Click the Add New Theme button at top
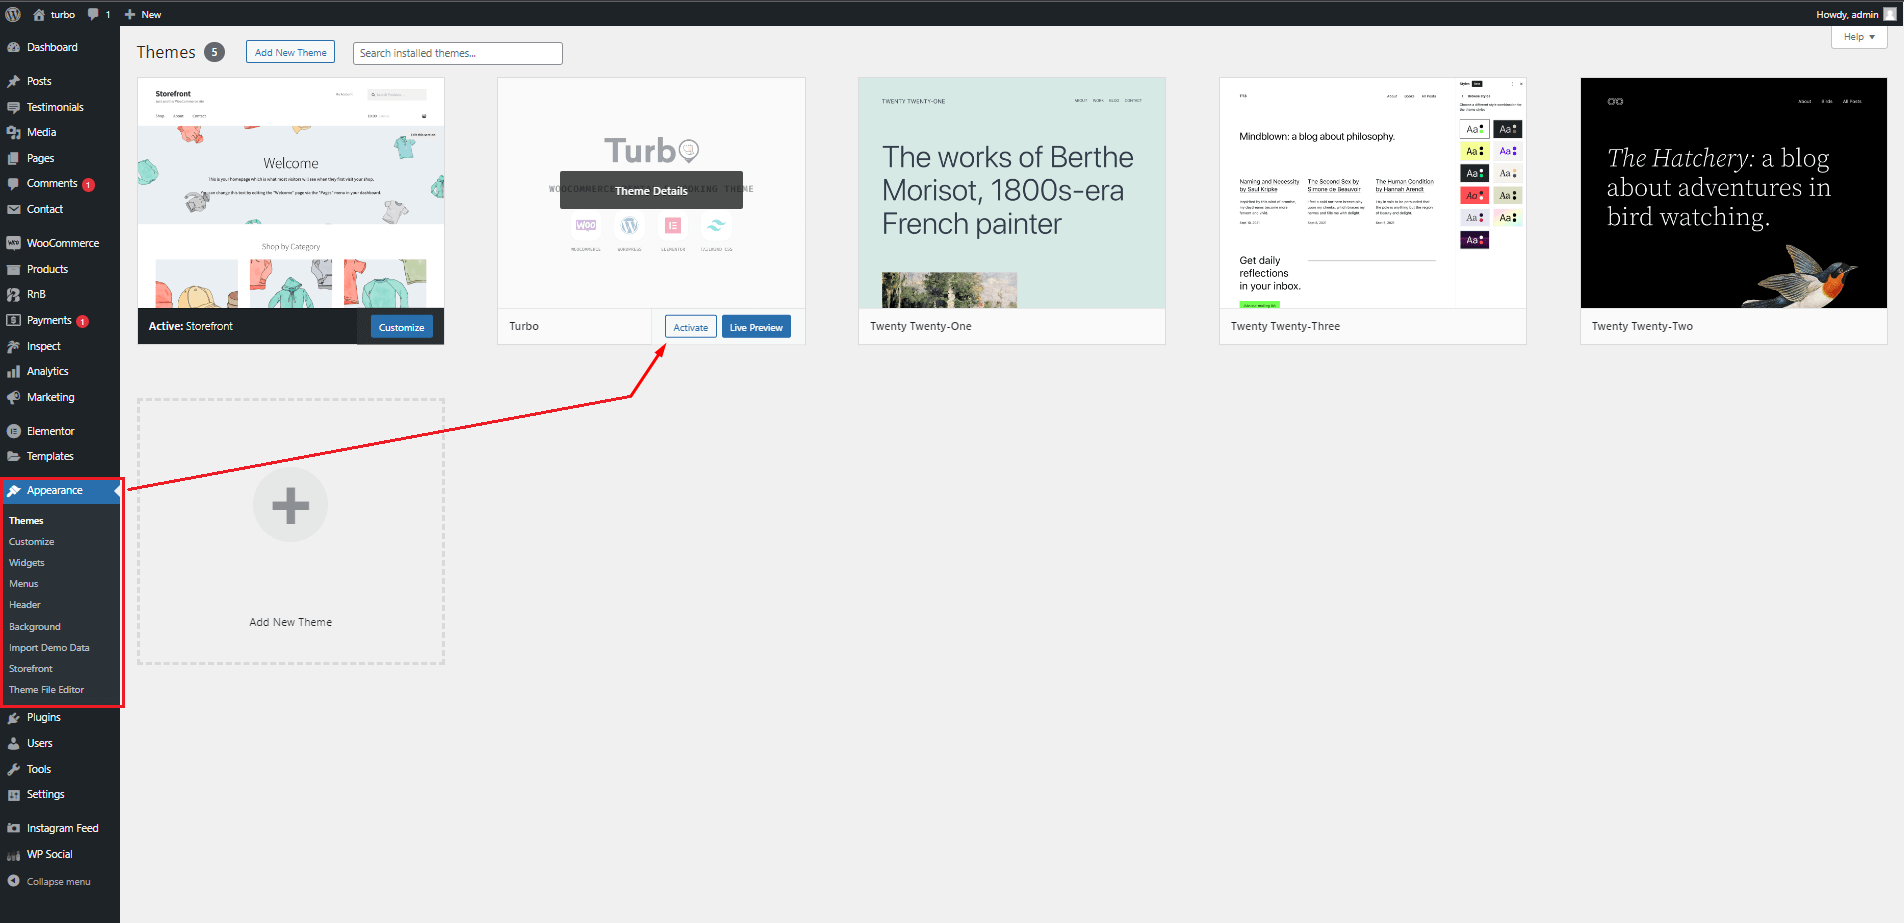The height and width of the screenshot is (923, 1904). (290, 52)
